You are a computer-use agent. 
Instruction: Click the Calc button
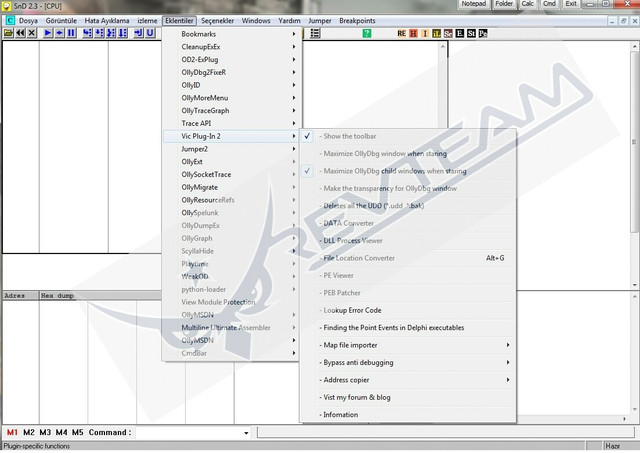527,4
